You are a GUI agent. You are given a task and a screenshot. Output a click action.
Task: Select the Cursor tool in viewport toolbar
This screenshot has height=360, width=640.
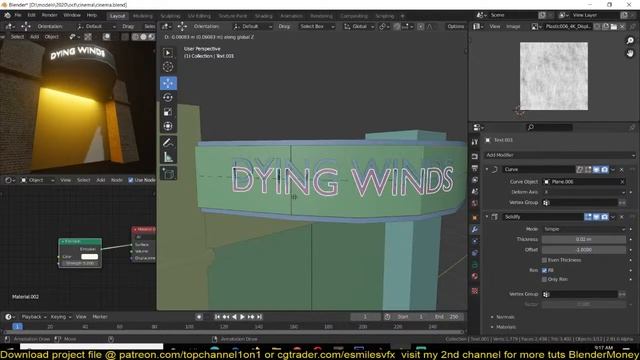tap(168, 67)
